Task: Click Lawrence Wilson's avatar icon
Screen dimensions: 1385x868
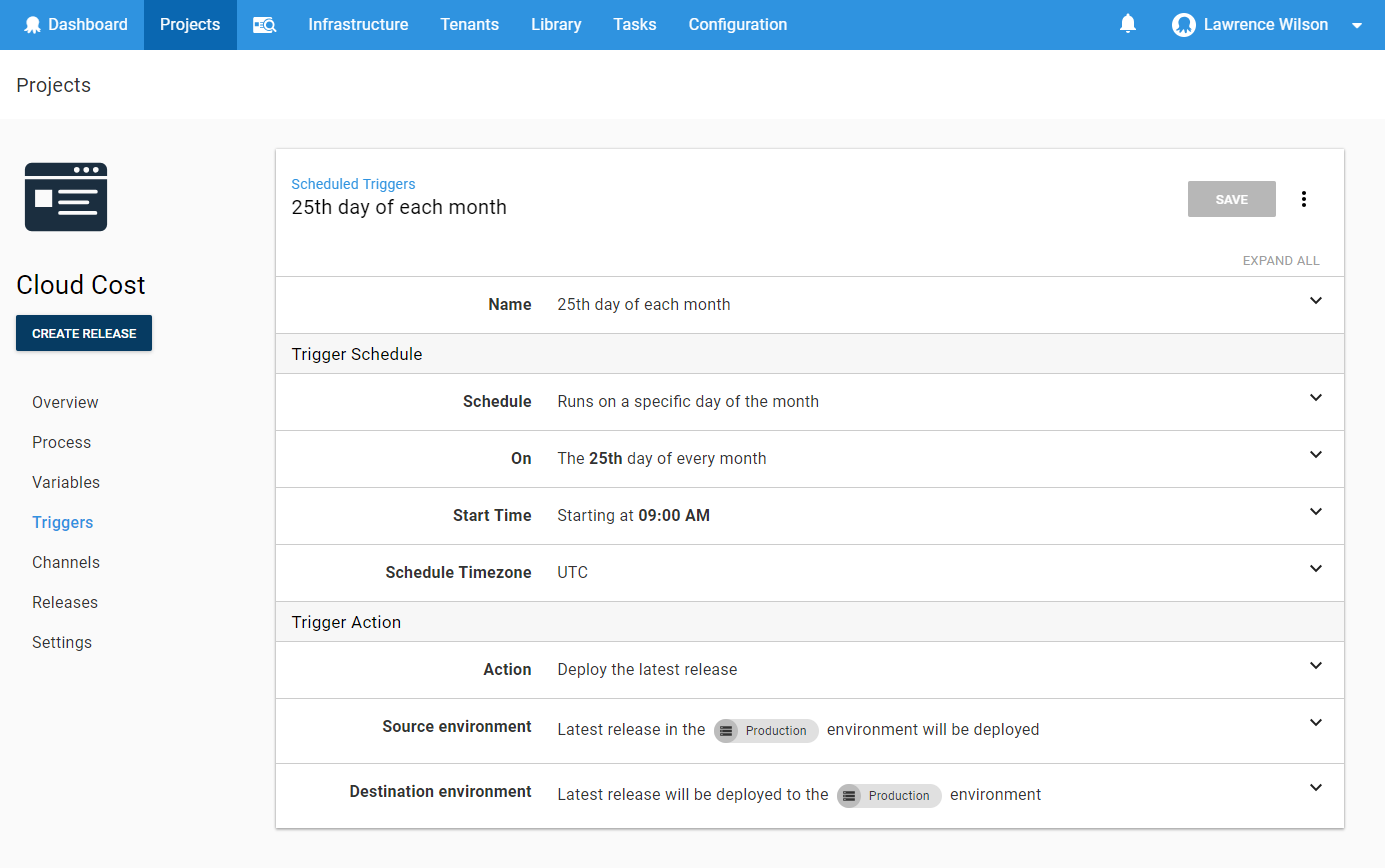Action: pos(1183,24)
